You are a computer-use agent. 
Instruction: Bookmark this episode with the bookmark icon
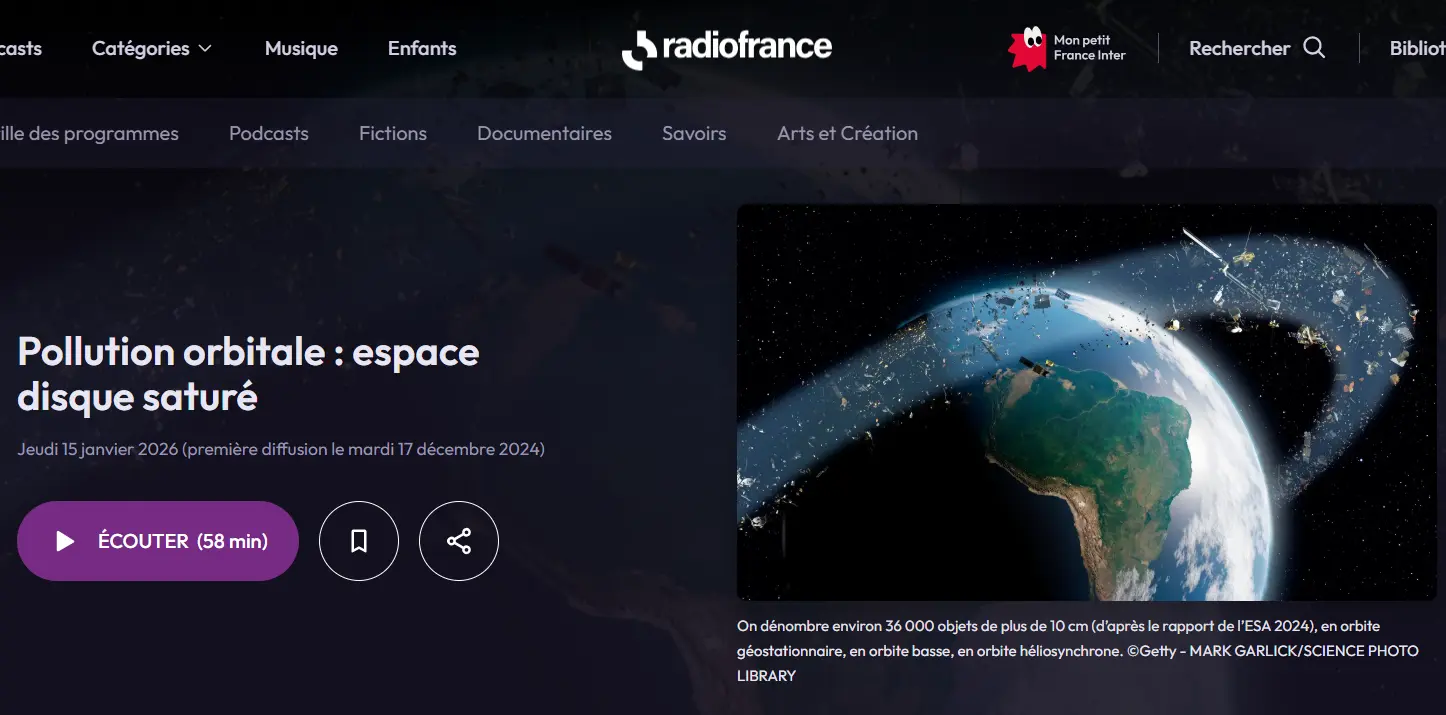click(x=359, y=541)
